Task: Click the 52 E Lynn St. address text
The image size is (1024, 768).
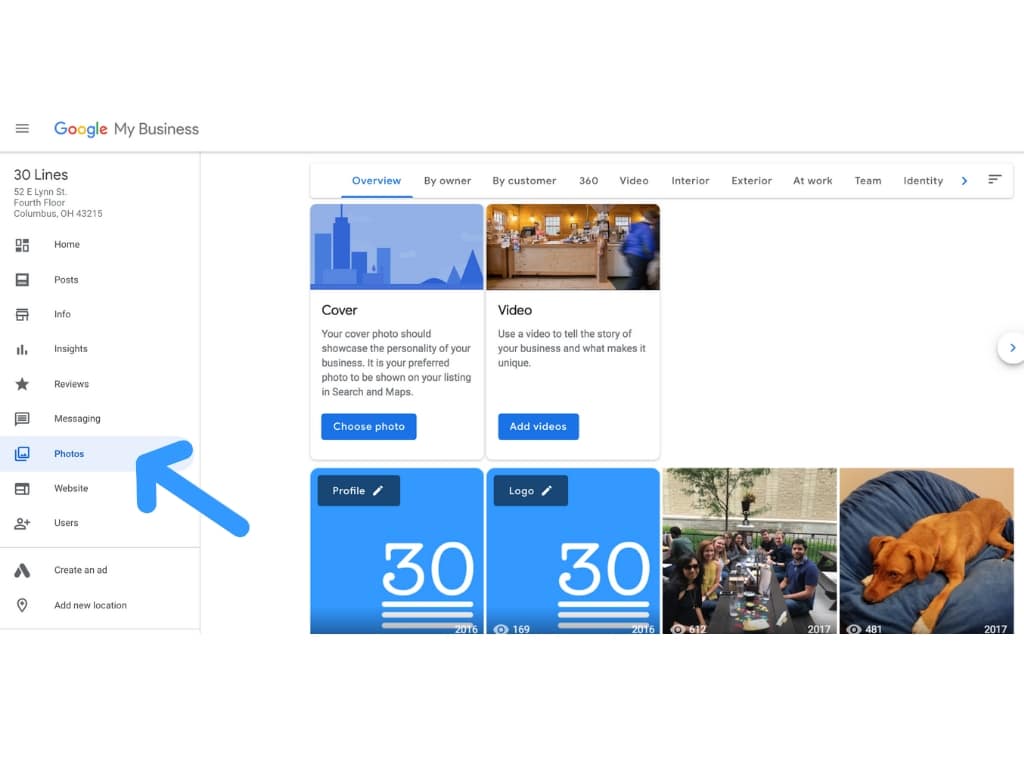Action: pos(40,192)
